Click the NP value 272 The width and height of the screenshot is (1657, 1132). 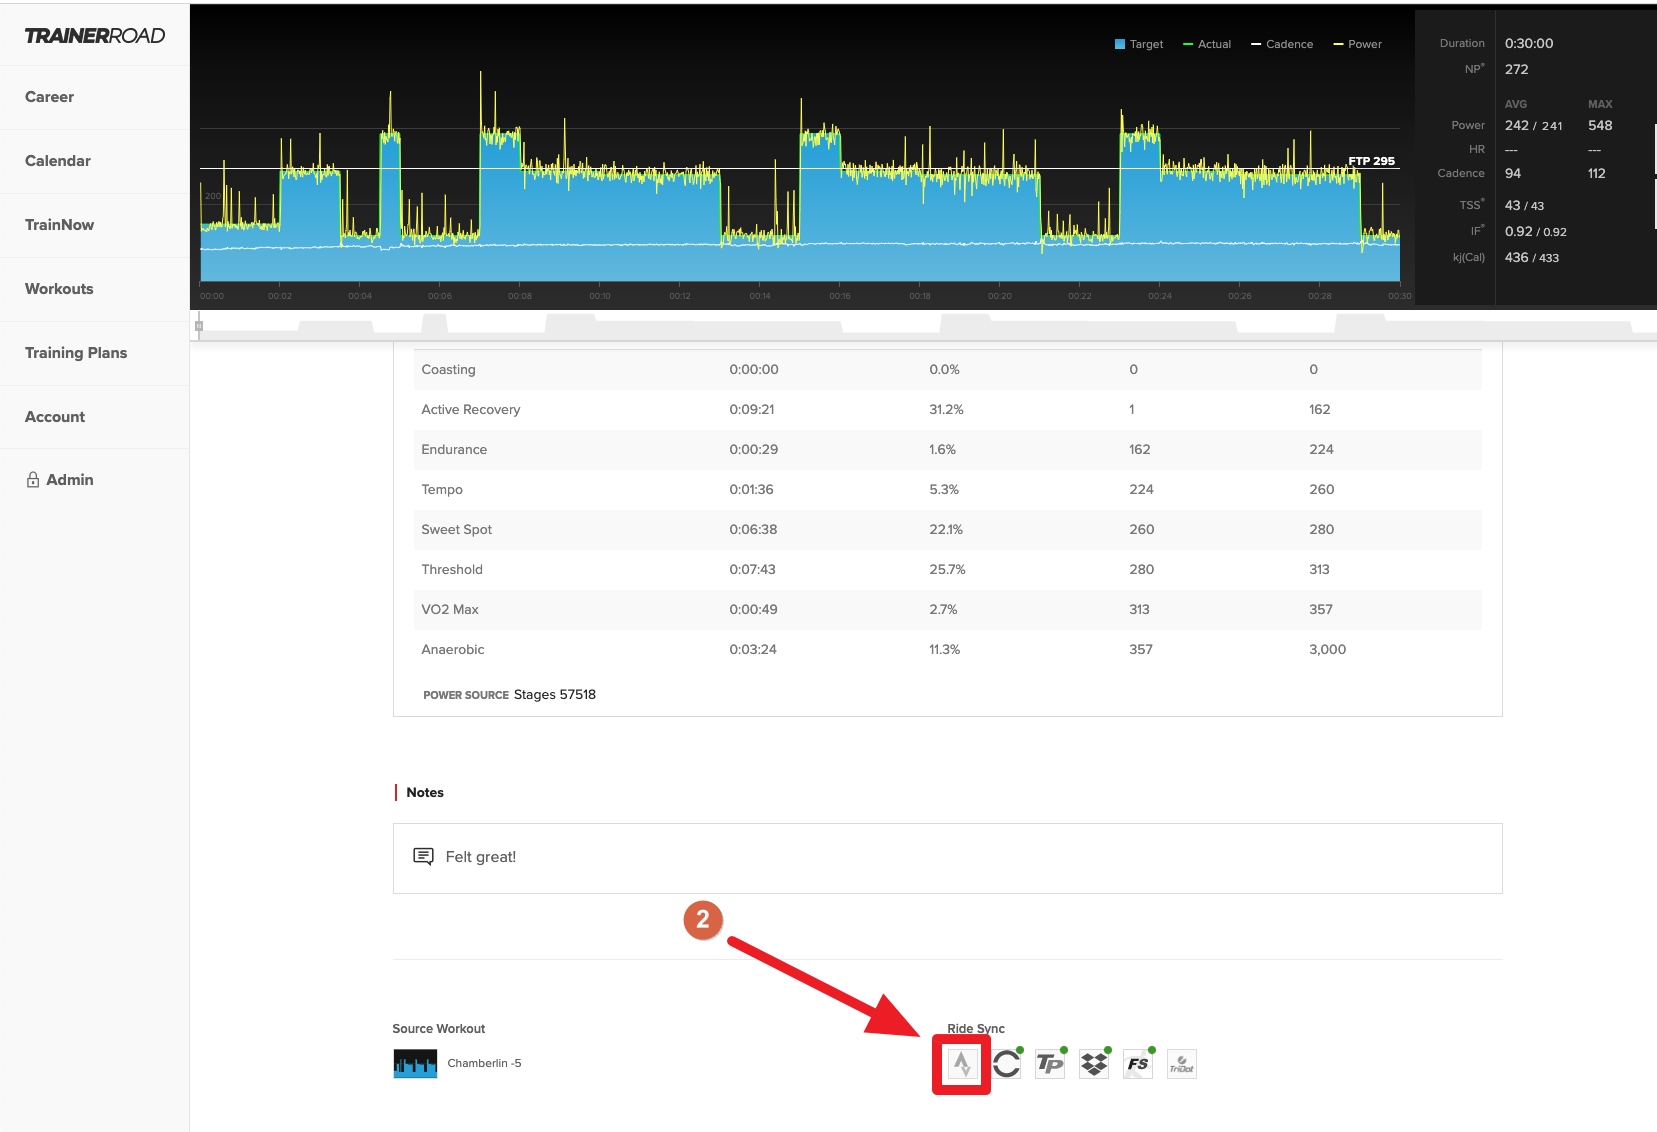(1517, 69)
